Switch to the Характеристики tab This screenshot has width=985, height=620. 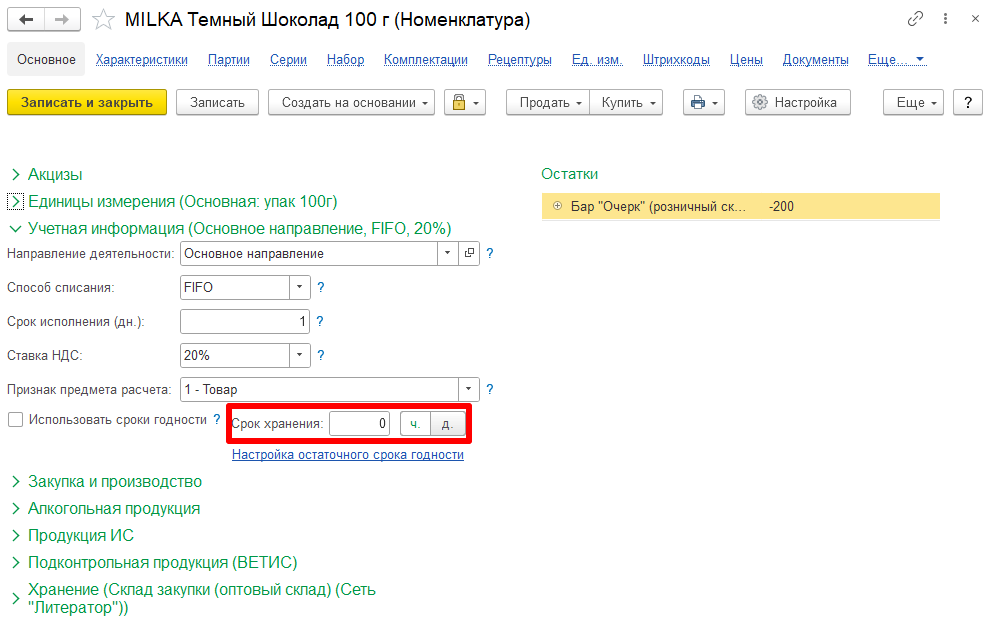[141, 60]
